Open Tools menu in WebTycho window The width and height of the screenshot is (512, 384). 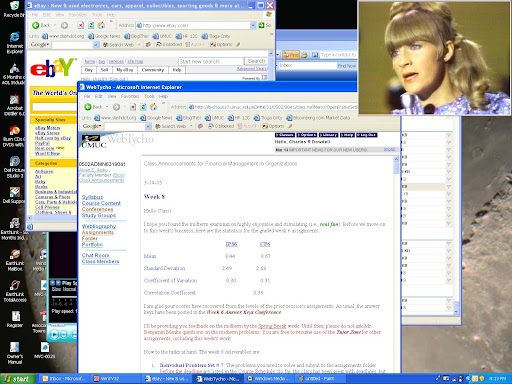(149, 96)
